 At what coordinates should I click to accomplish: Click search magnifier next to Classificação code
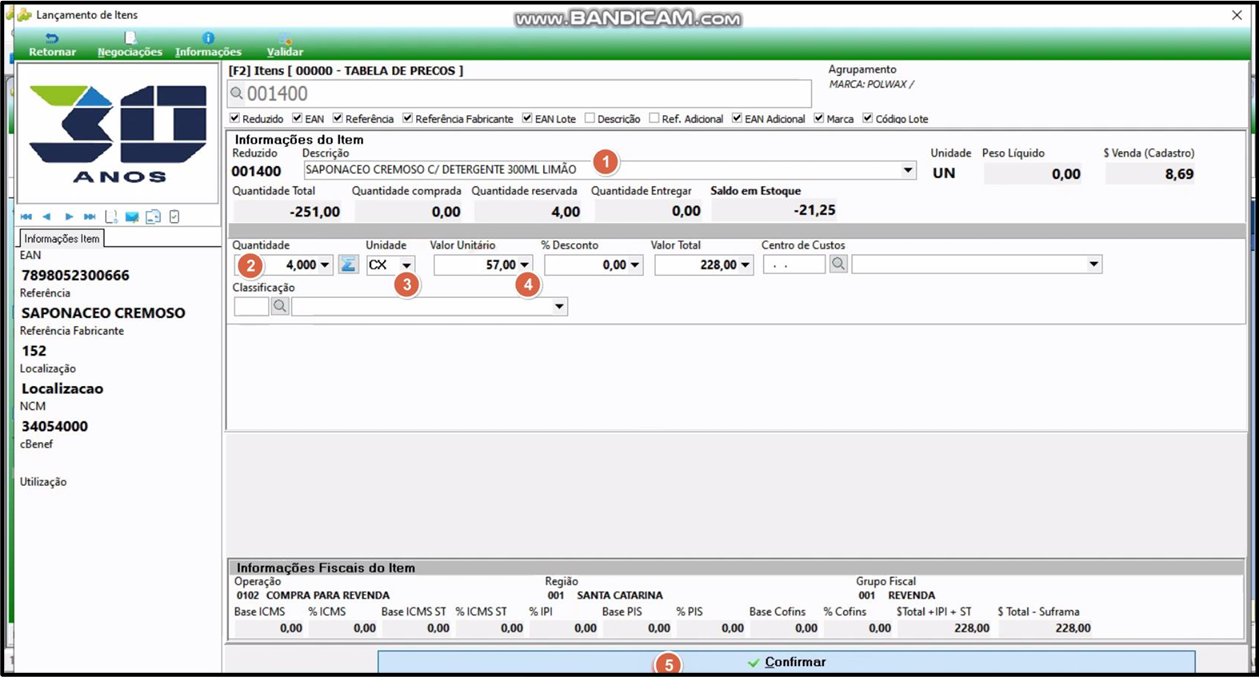pos(280,307)
